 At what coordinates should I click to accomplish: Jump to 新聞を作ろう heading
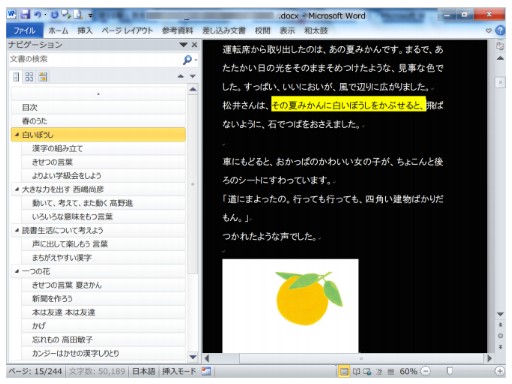(103, 299)
